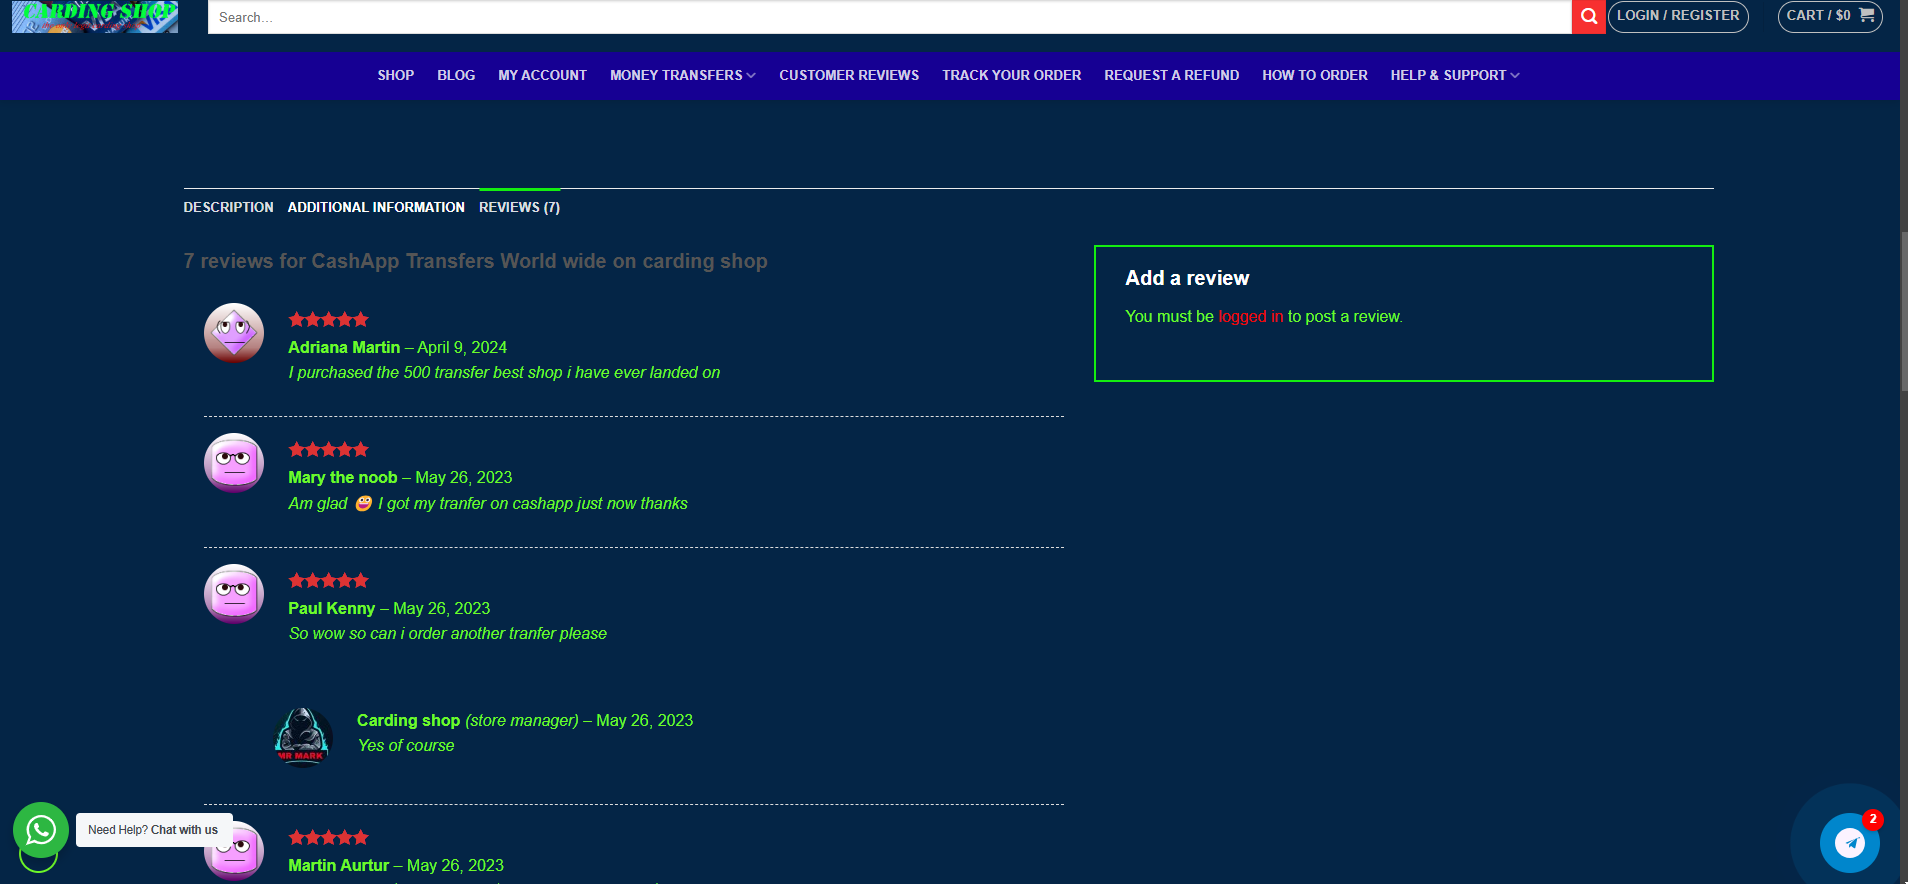Screen dimensions: 1908x884
Task: Focus the Search input field
Action: [x=889, y=17]
